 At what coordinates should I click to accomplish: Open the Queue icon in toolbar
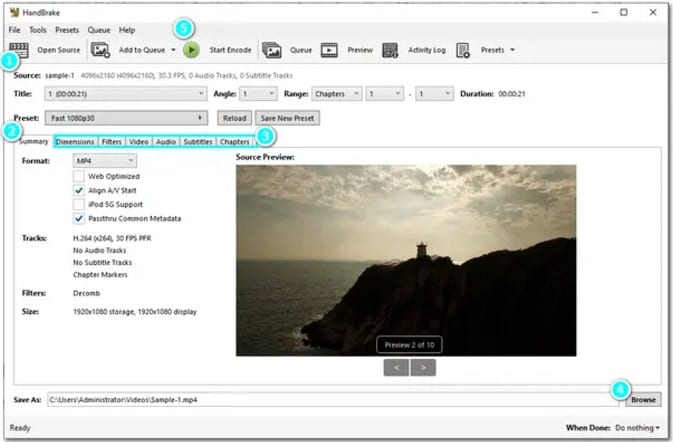tap(272, 50)
